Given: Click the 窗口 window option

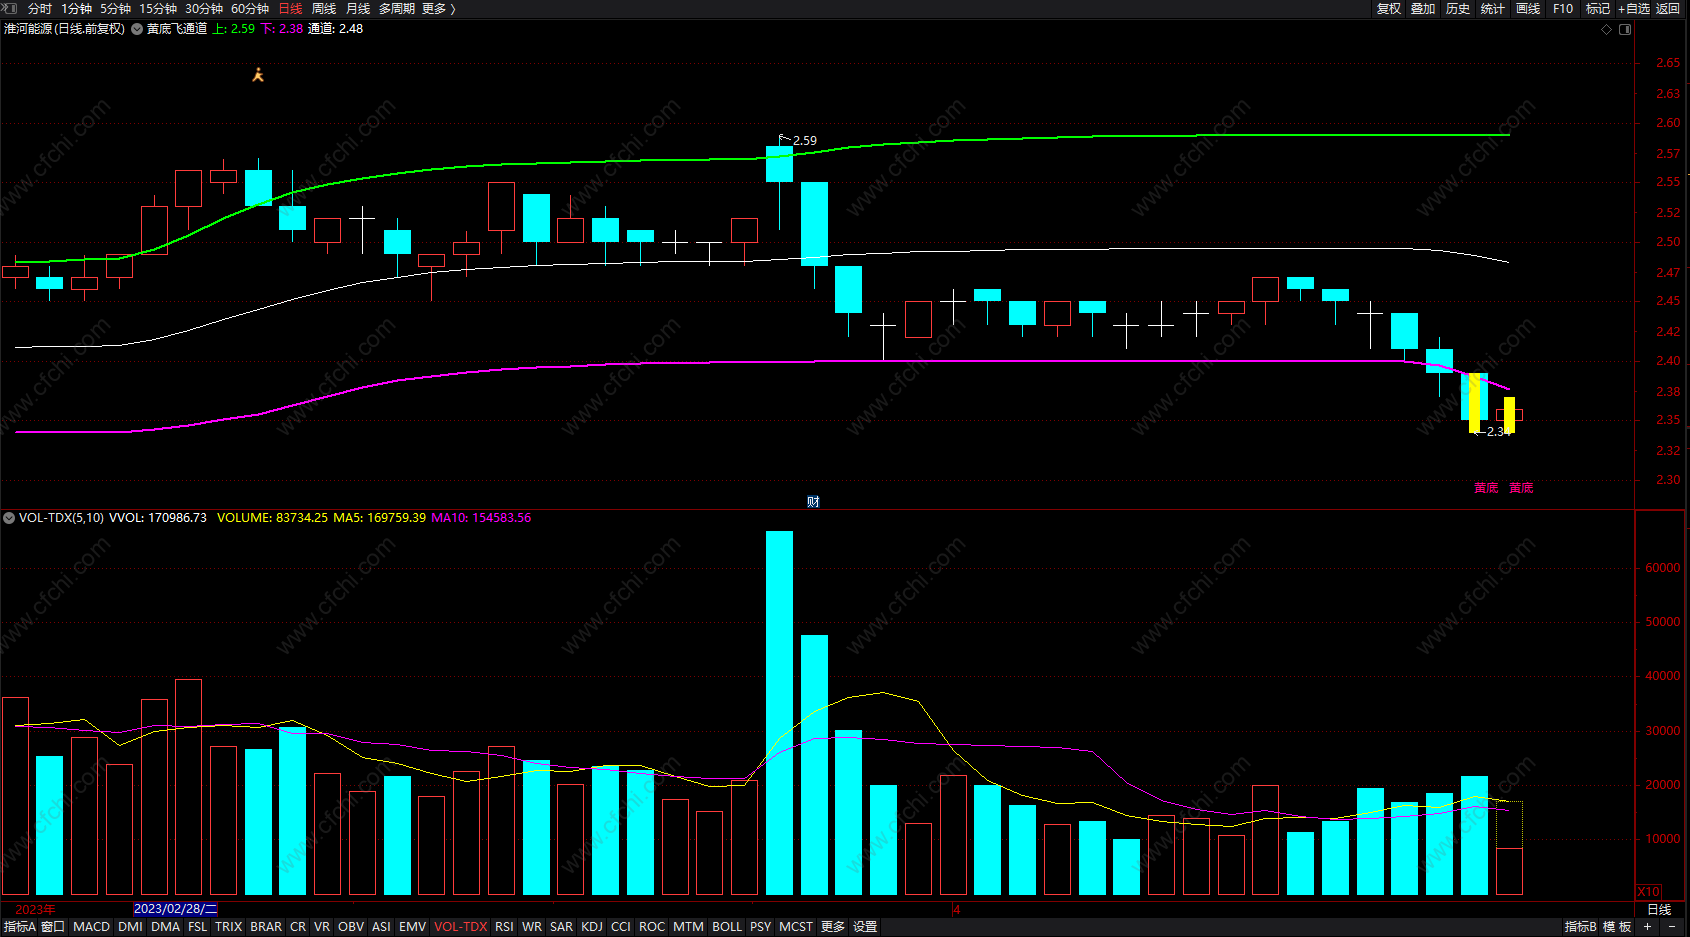Looking at the screenshot, I should pyautogui.click(x=53, y=927).
